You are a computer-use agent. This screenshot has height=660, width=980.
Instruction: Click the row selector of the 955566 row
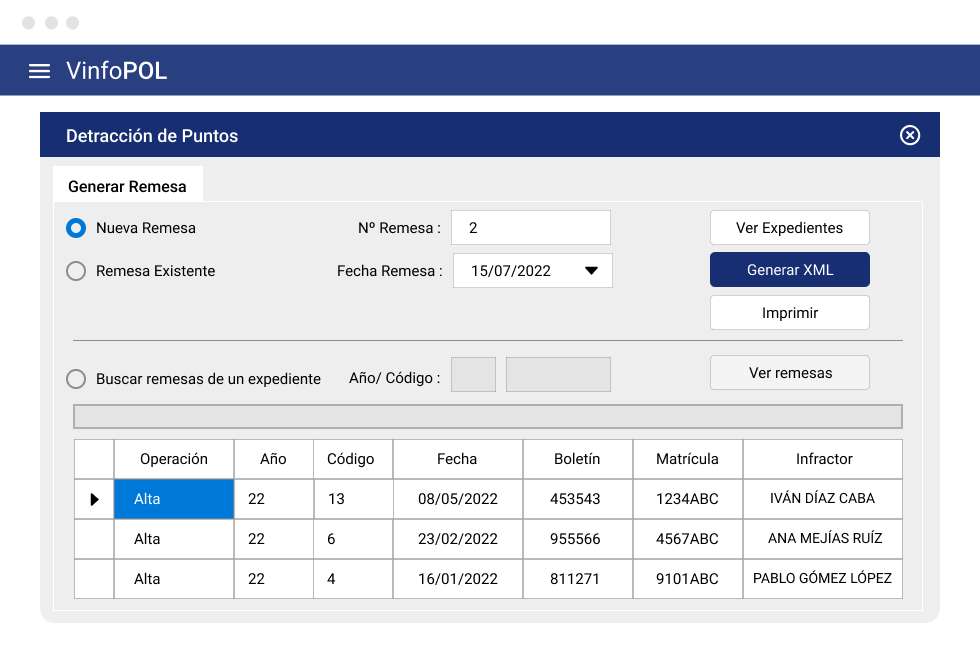point(94,539)
